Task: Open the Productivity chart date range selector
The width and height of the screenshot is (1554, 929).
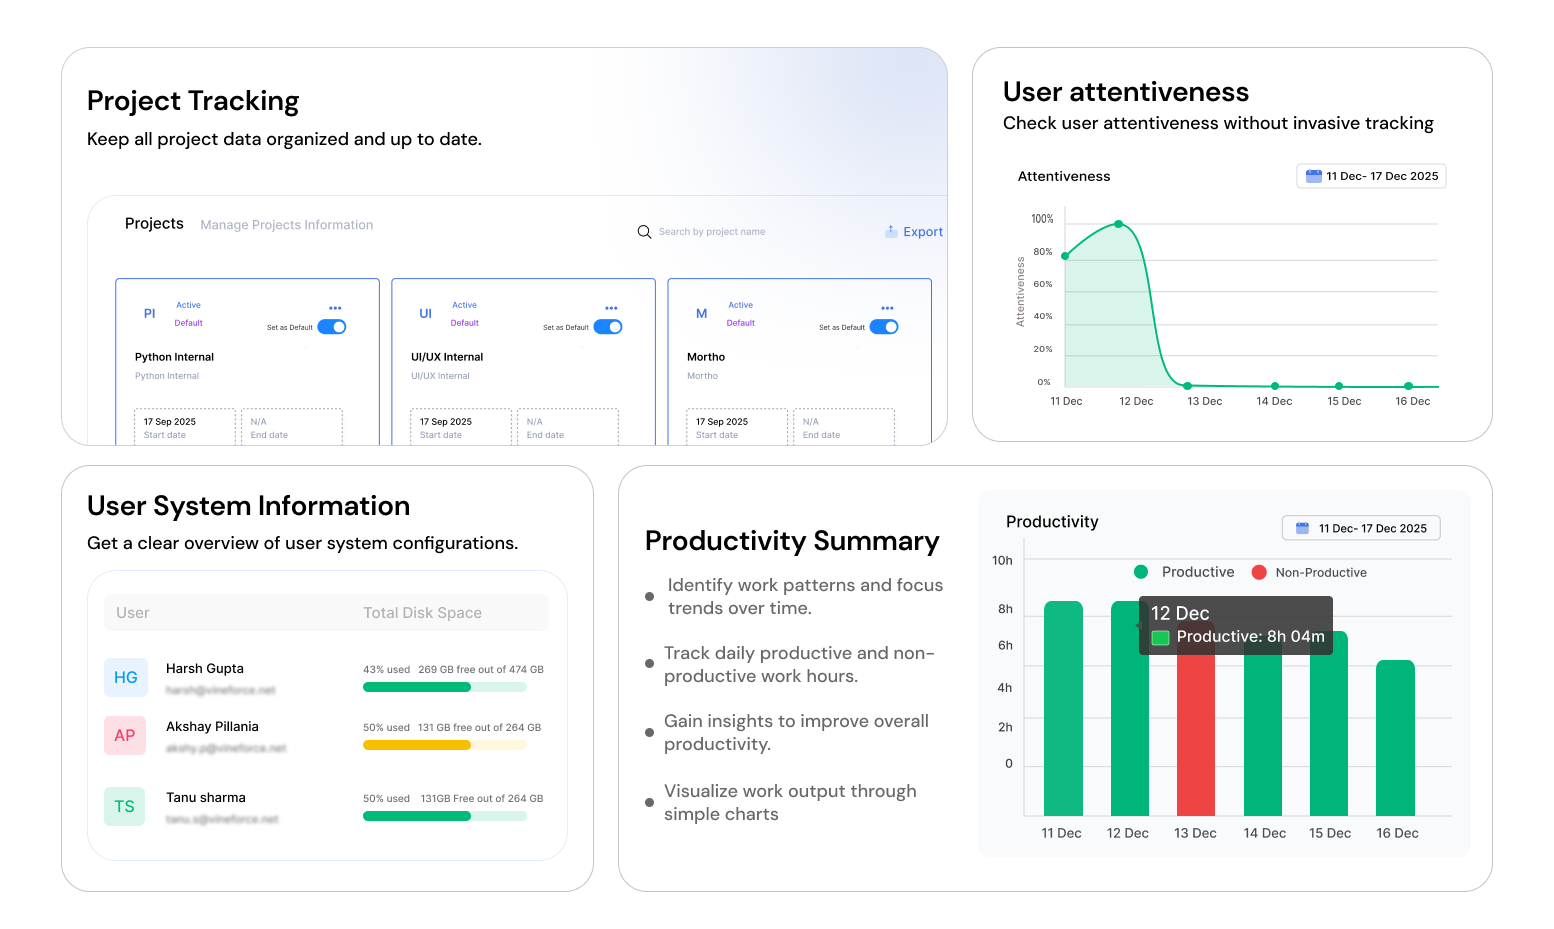Action: pos(1361,528)
